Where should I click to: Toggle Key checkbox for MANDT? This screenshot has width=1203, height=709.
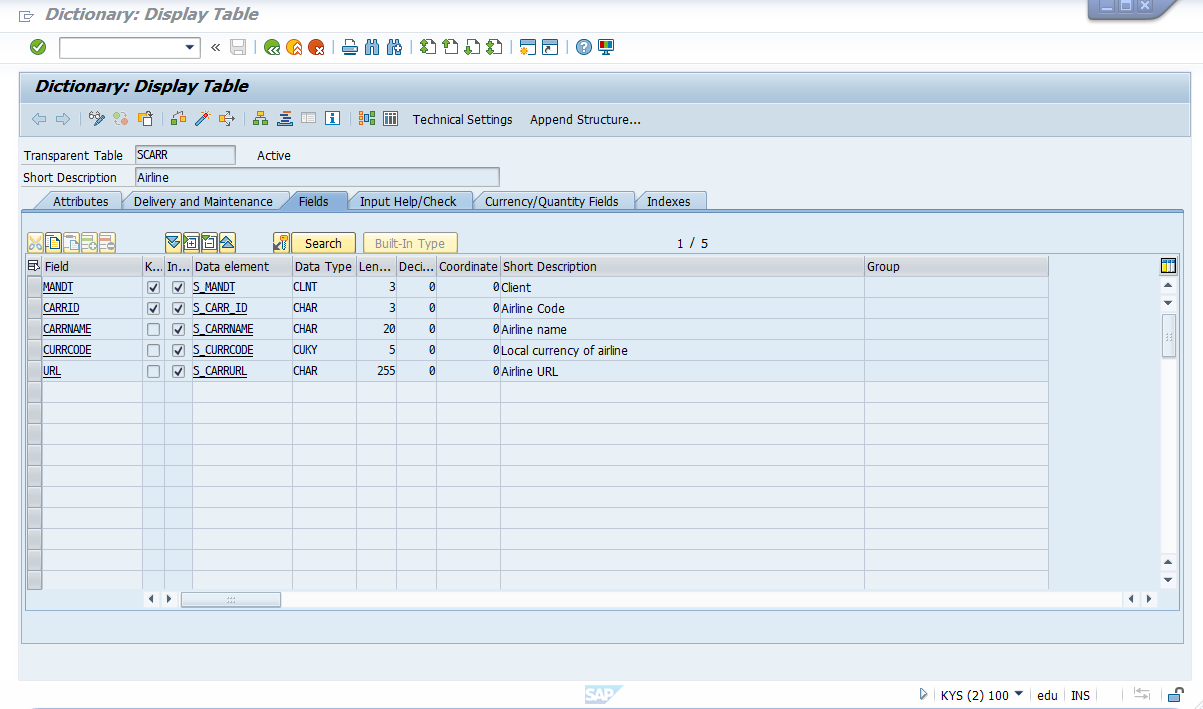(153, 287)
